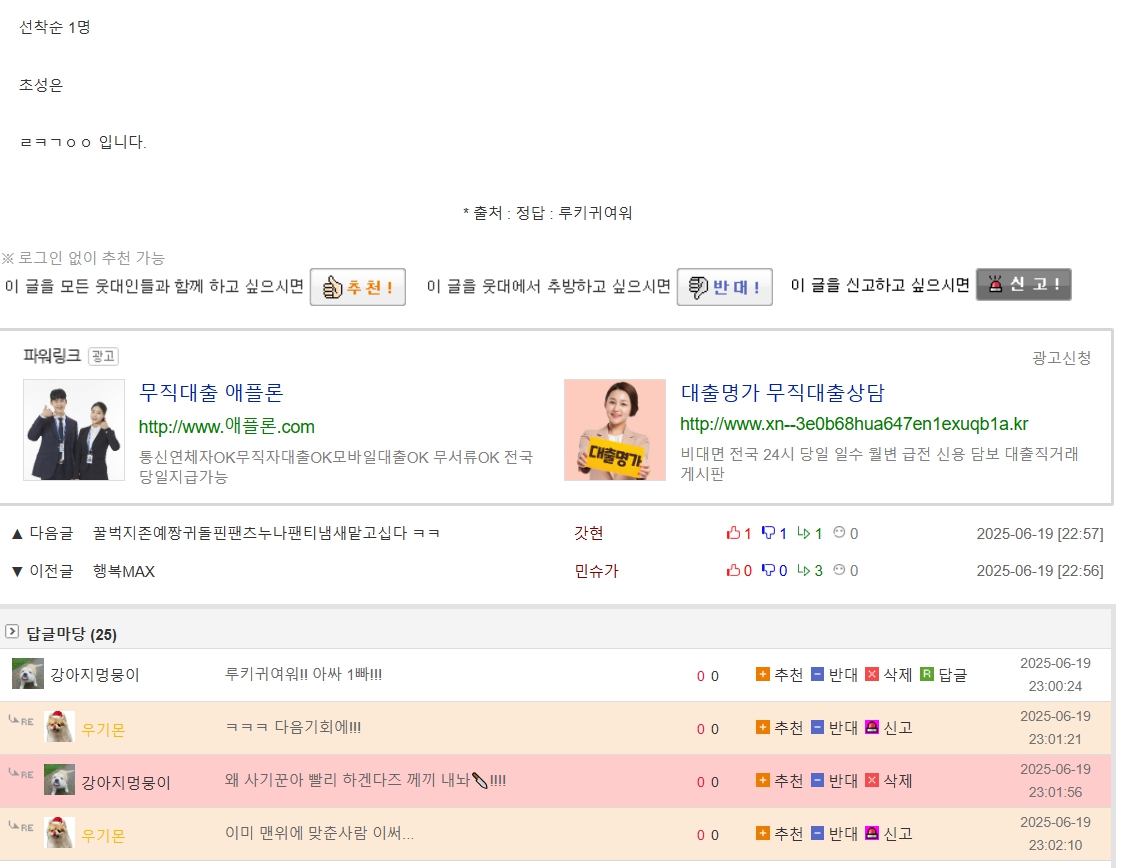Image resolution: width=1121 pixels, height=868 pixels.
Task: Open the 광고신청 link in the 파워링크 box
Action: tap(1061, 357)
